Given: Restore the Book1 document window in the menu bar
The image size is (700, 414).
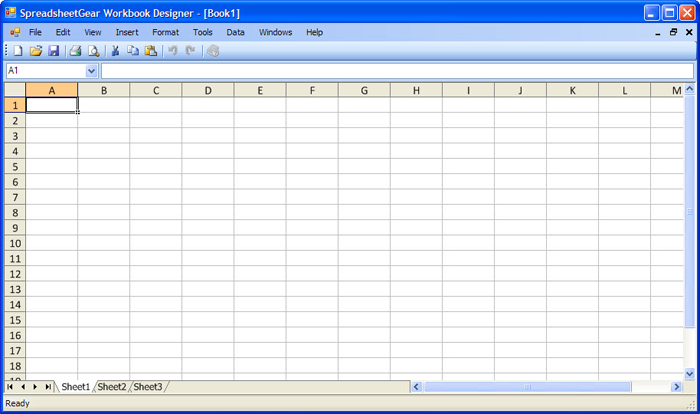Looking at the screenshot, I should tap(673, 32).
